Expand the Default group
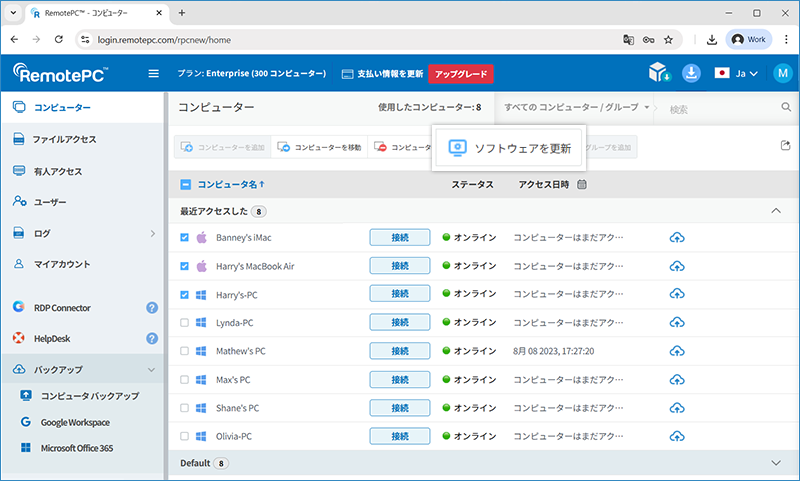The width and height of the screenshot is (800, 481). click(776, 463)
